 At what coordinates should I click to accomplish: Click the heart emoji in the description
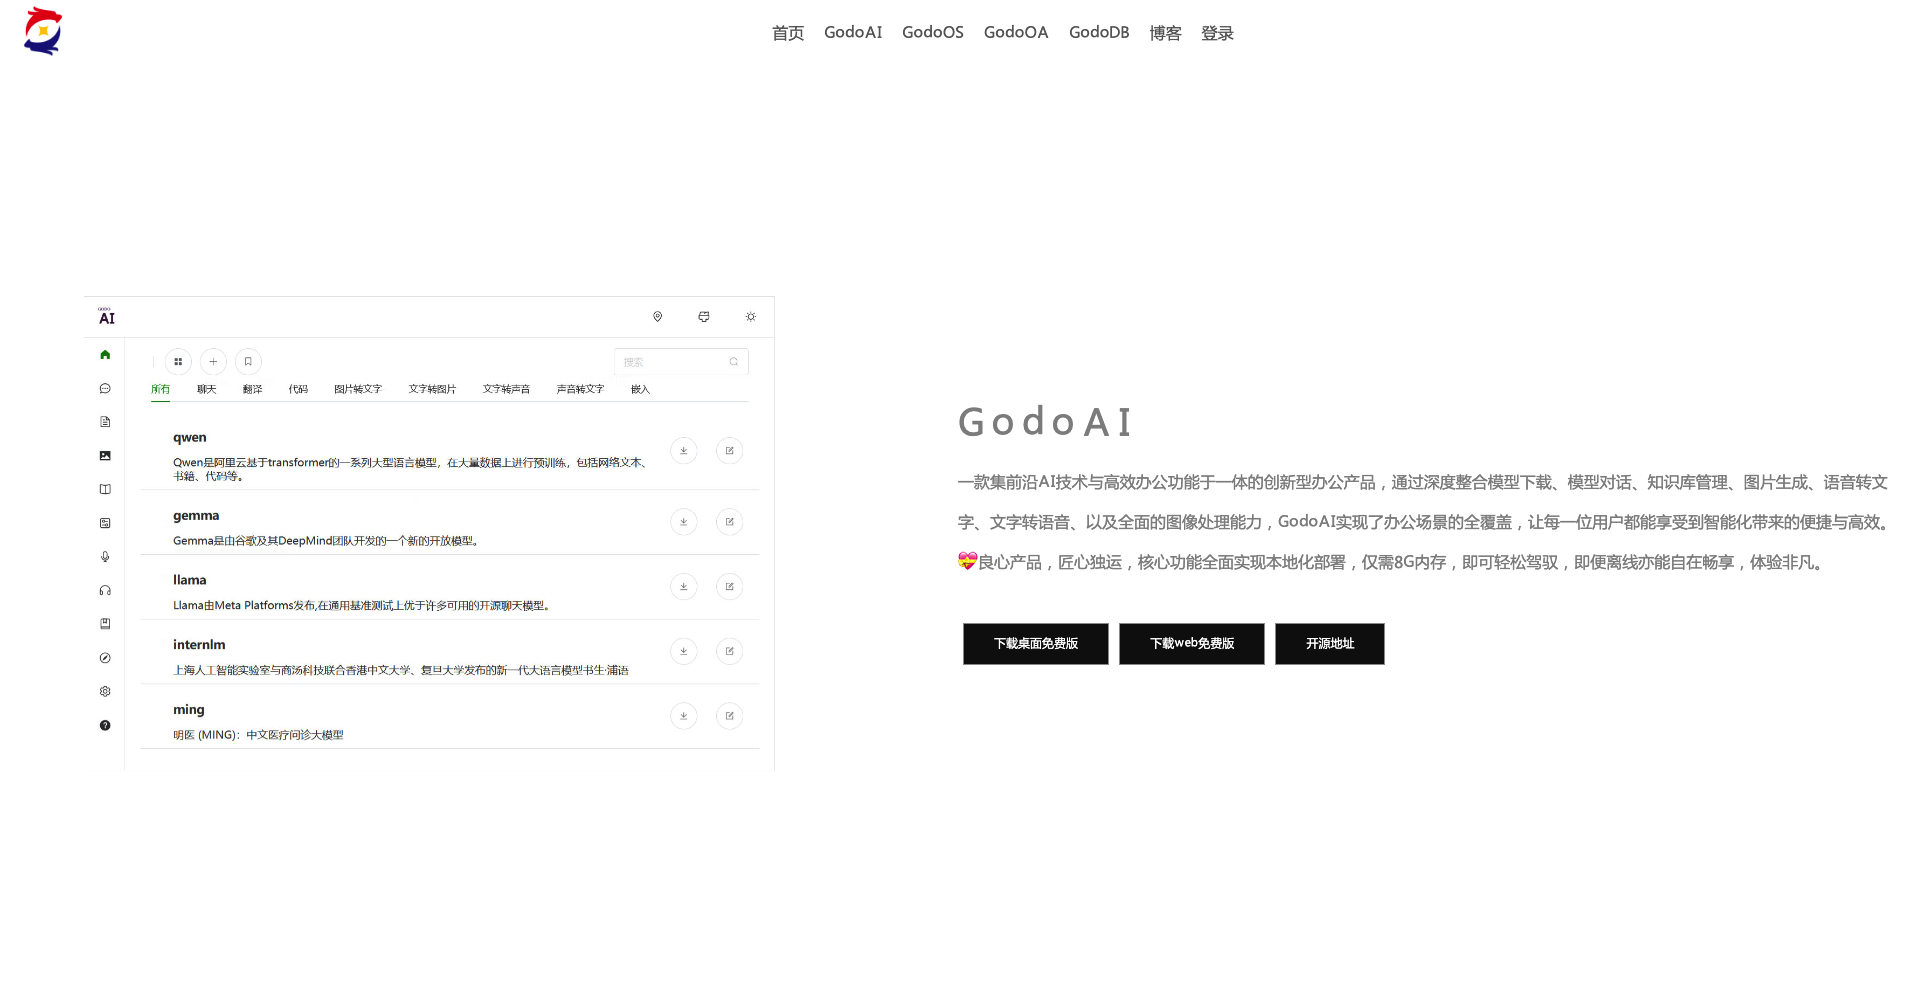966,562
